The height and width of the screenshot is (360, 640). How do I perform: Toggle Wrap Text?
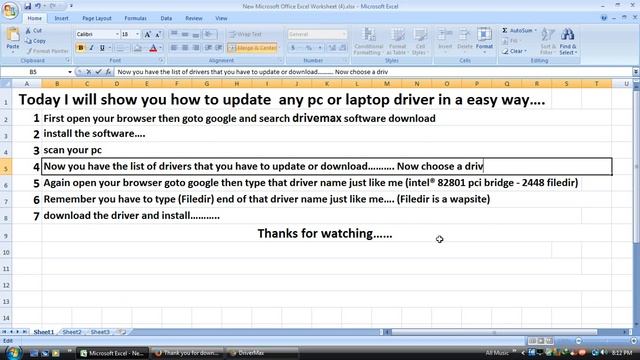(246, 34)
